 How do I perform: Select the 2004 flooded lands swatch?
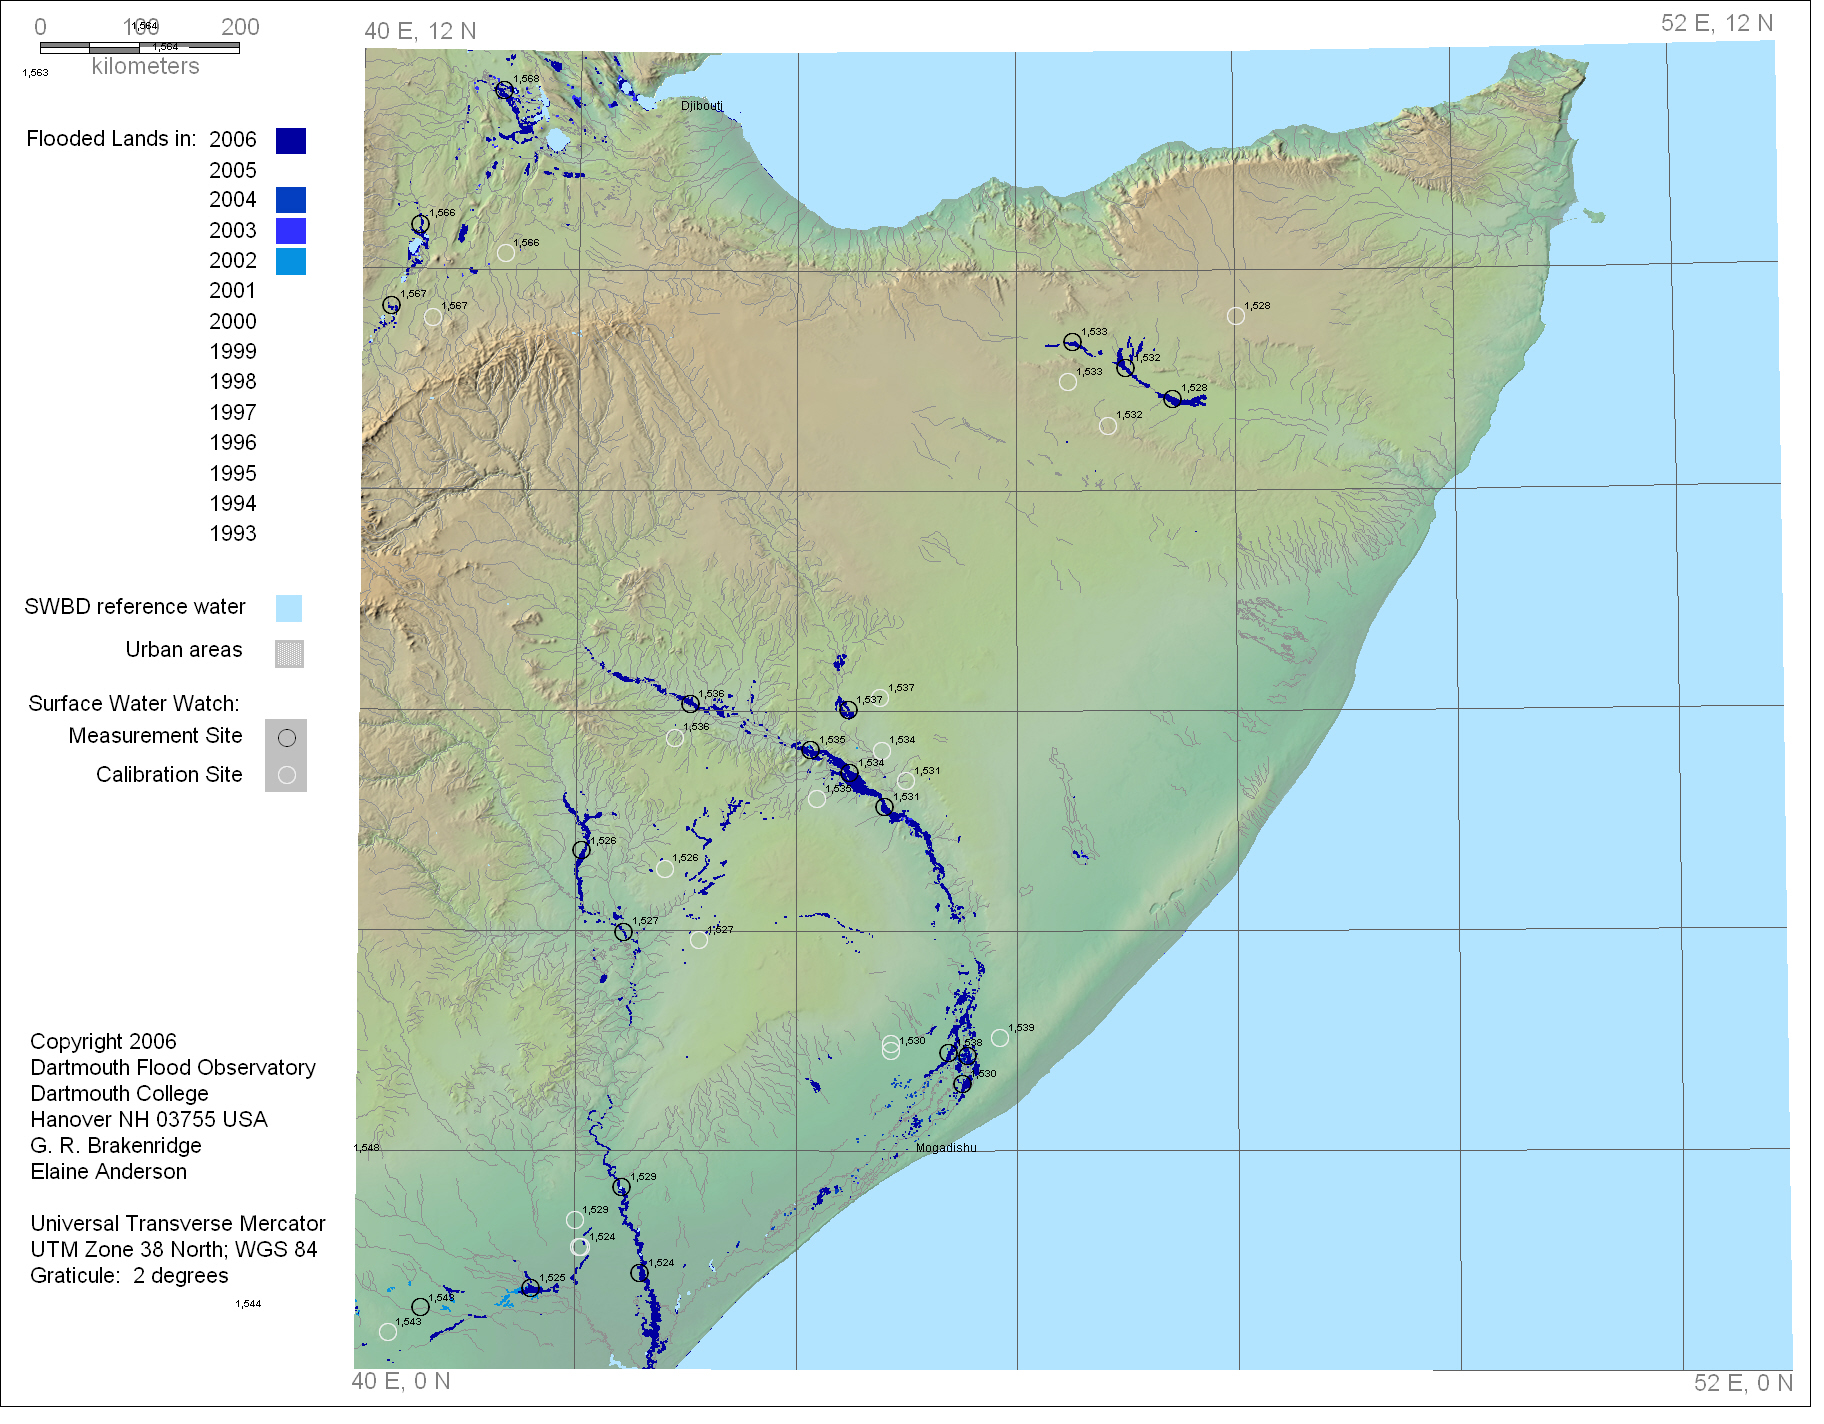(x=291, y=200)
